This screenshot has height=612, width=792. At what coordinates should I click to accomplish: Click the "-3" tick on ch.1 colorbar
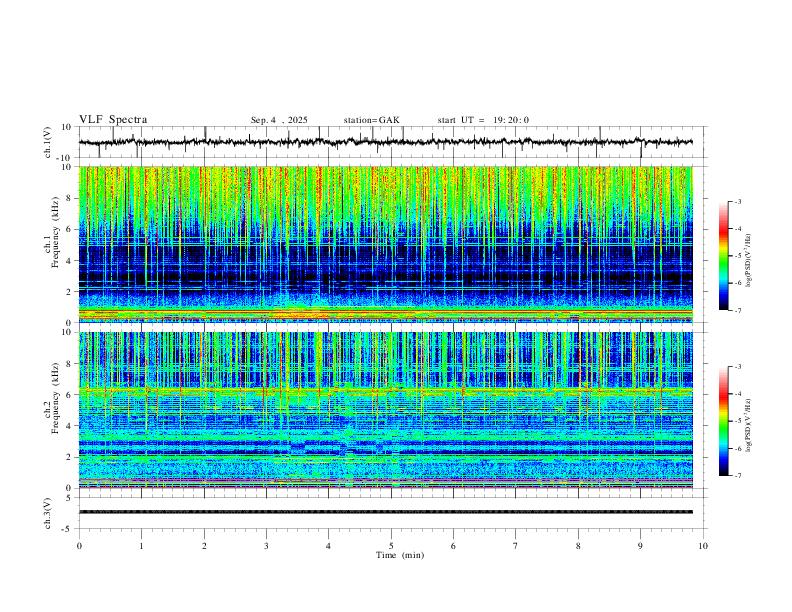(737, 201)
